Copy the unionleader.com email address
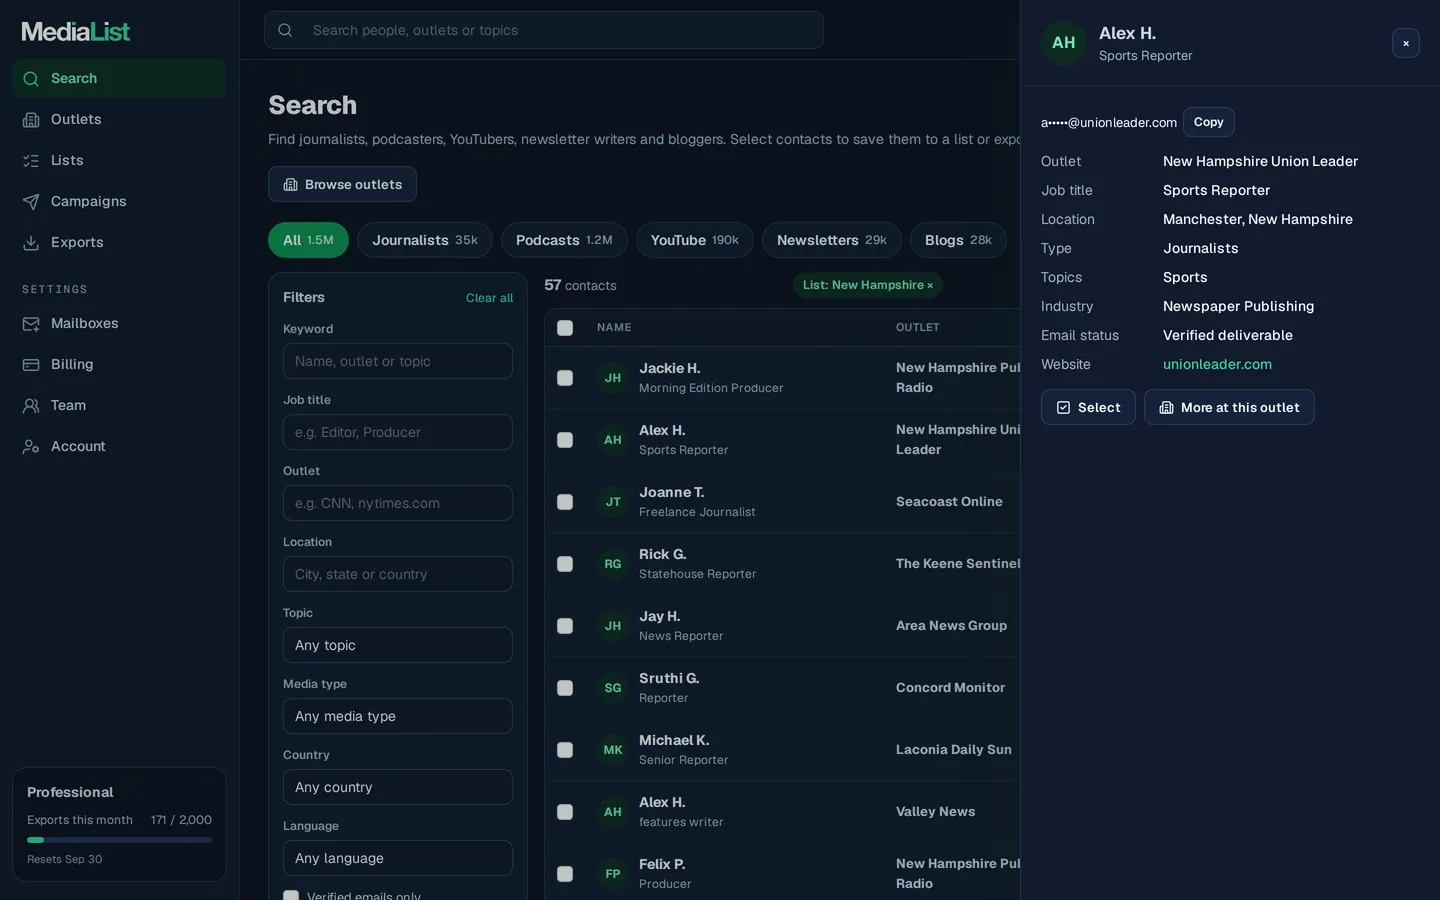Image resolution: width=1440 pixels, height=900 pixels. tap(1208, 122)
